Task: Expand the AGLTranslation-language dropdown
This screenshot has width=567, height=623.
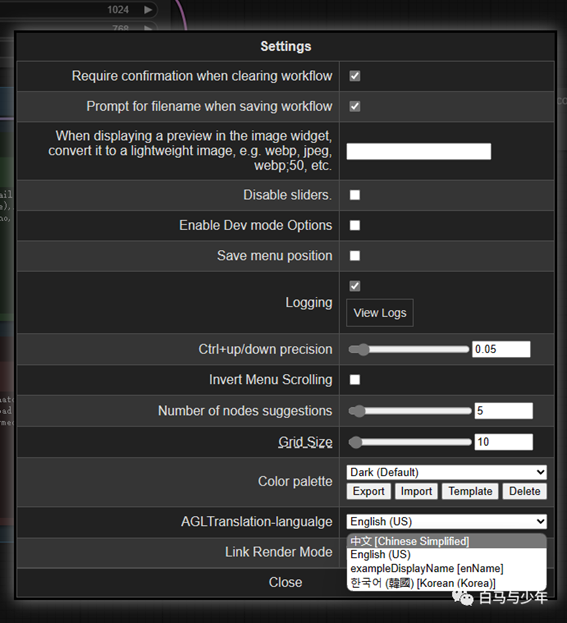Action: 447,521
